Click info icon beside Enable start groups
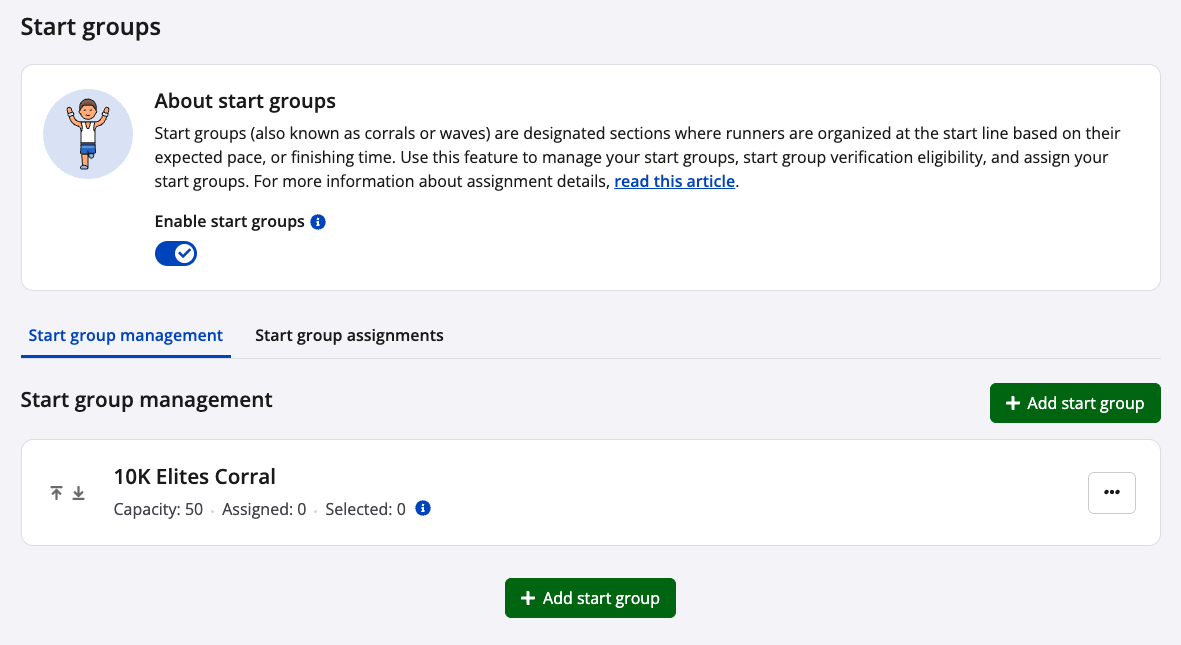This screenshot has width=1181, height=645. 318,222
